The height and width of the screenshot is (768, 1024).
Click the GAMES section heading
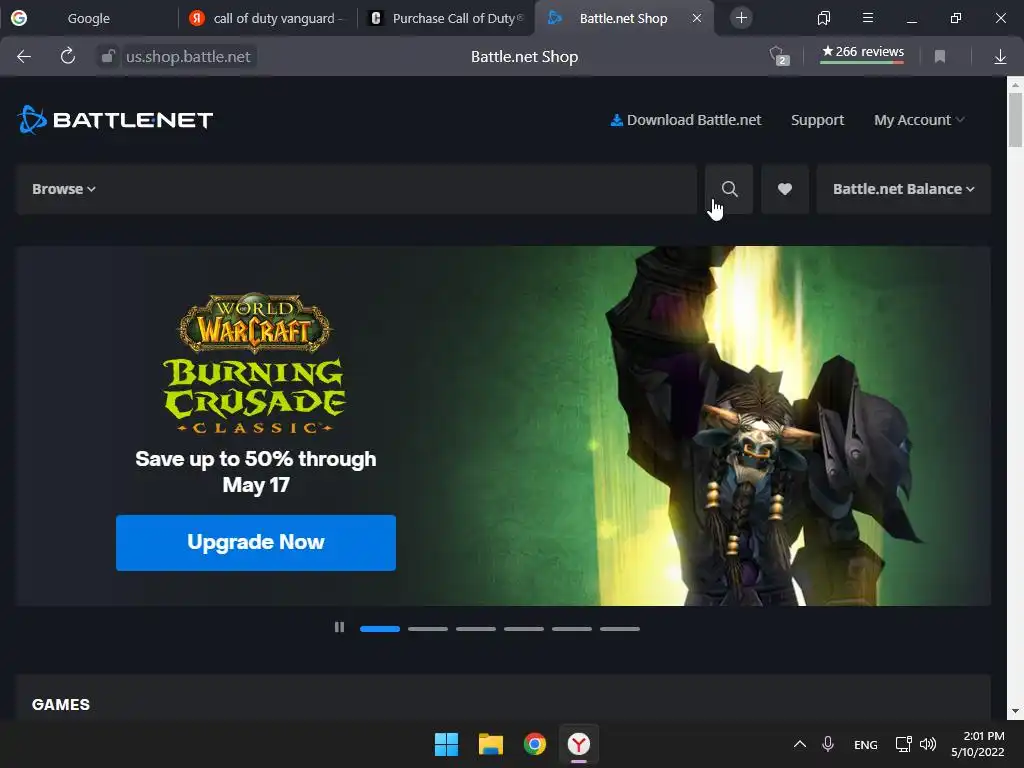tap(61, 705)
